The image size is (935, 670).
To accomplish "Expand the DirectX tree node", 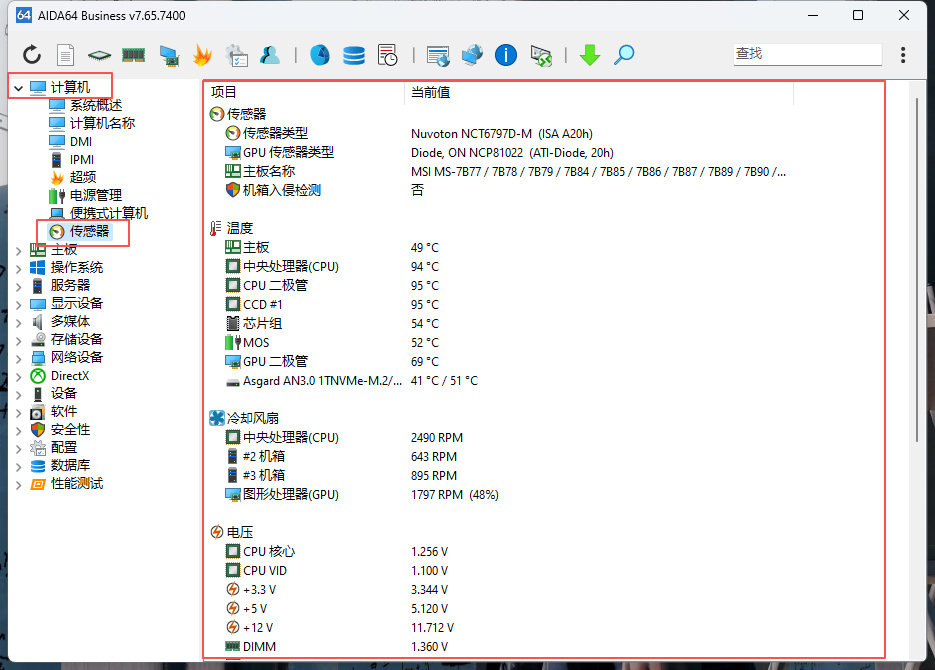I will click(18, 376).
